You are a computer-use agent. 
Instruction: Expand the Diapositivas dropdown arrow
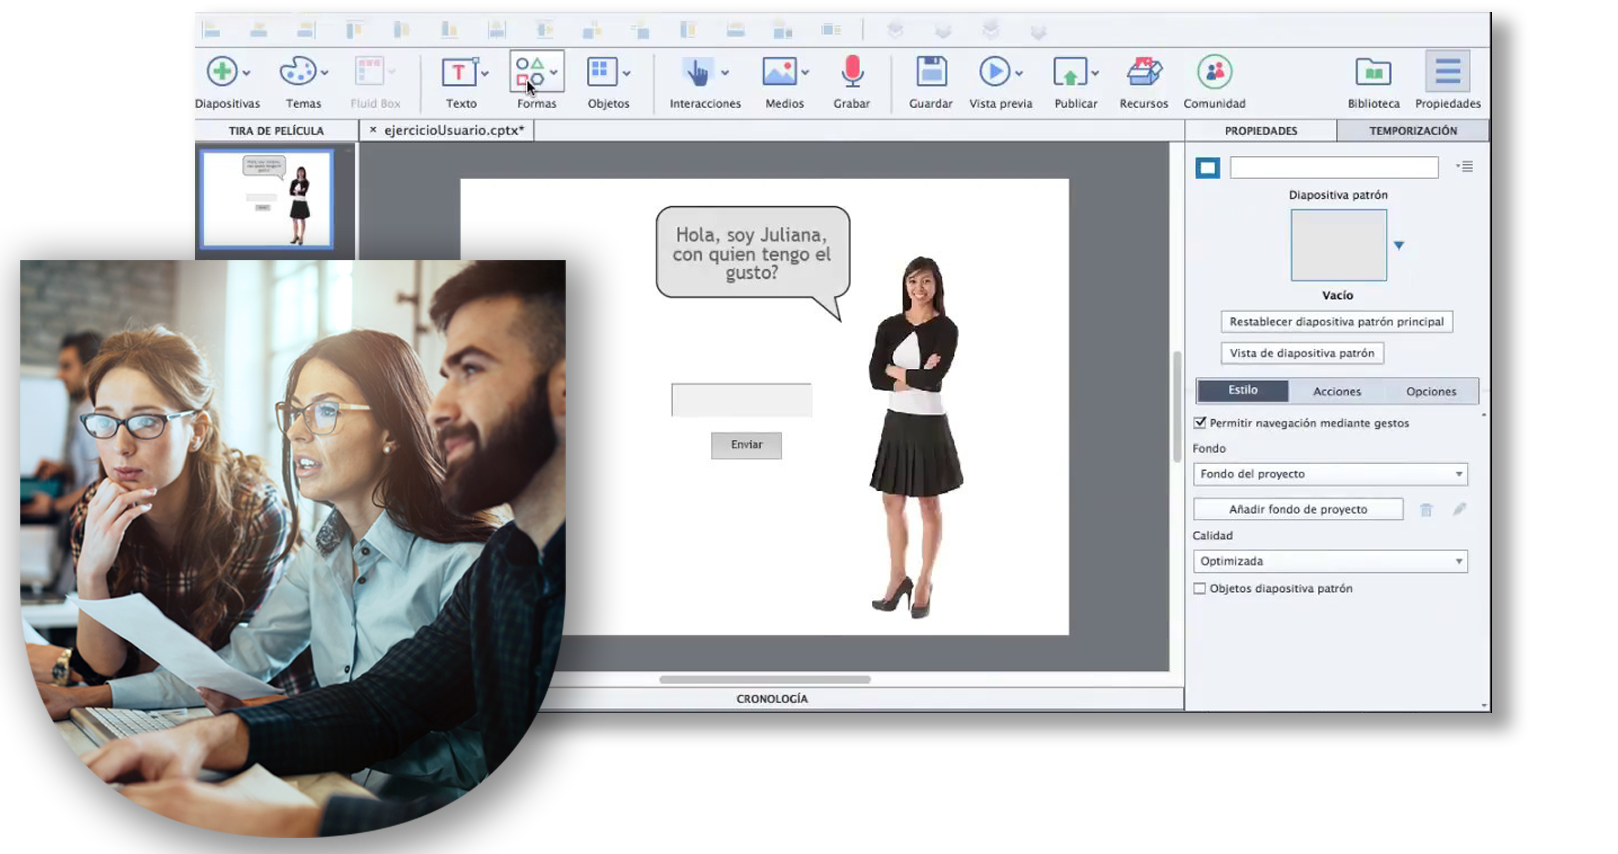tap(247, 73)
